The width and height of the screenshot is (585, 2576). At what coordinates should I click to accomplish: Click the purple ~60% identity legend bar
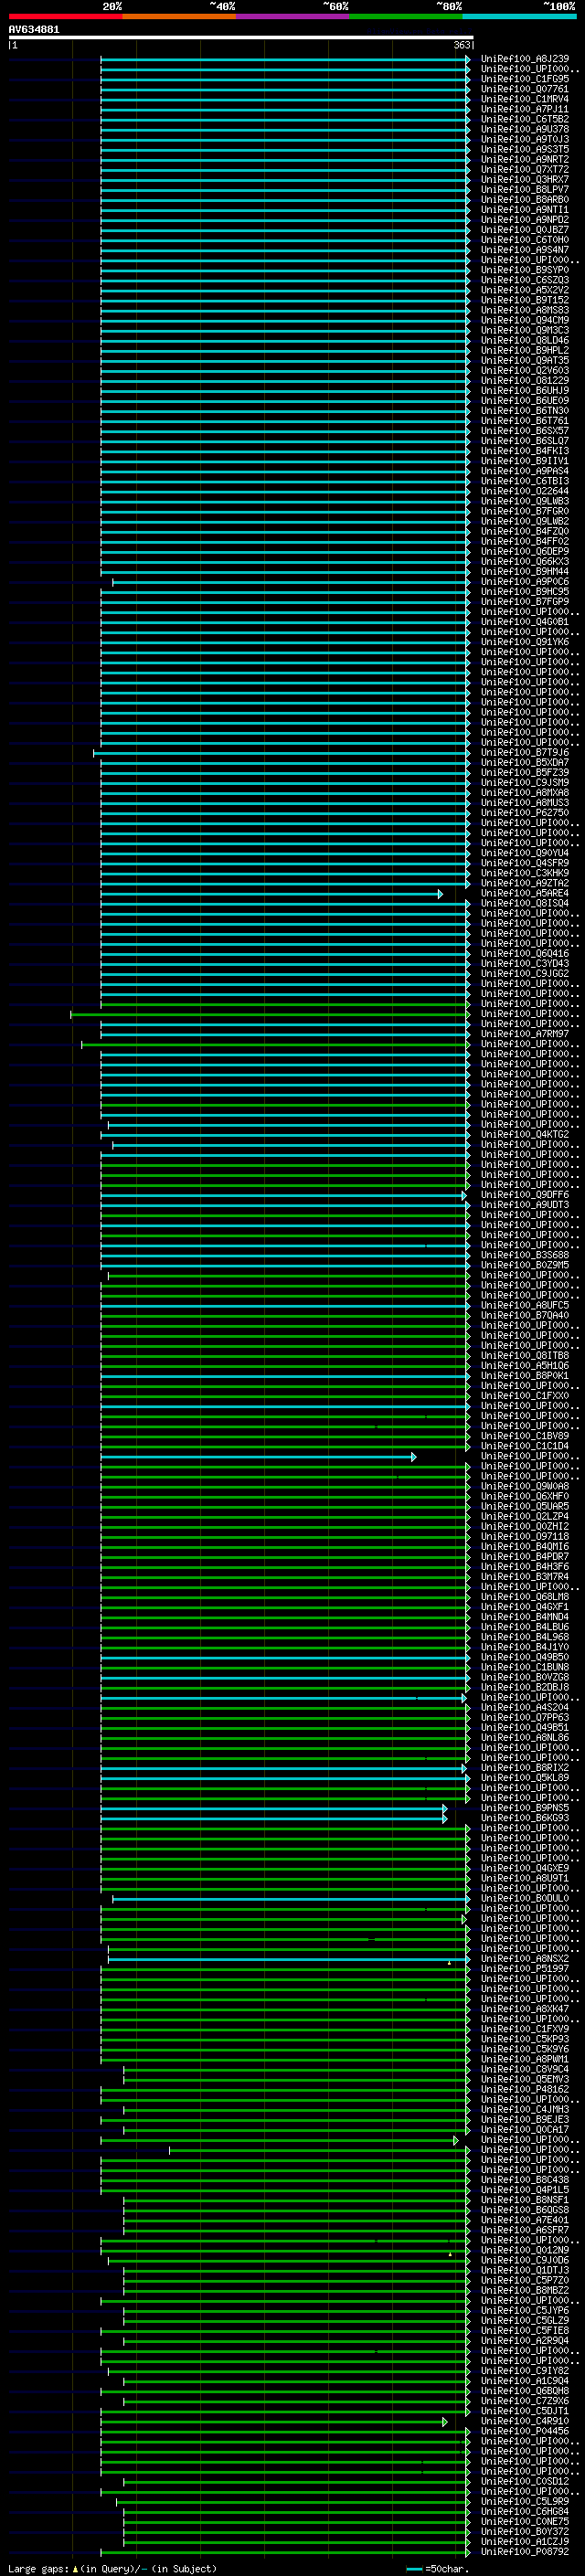292,16
